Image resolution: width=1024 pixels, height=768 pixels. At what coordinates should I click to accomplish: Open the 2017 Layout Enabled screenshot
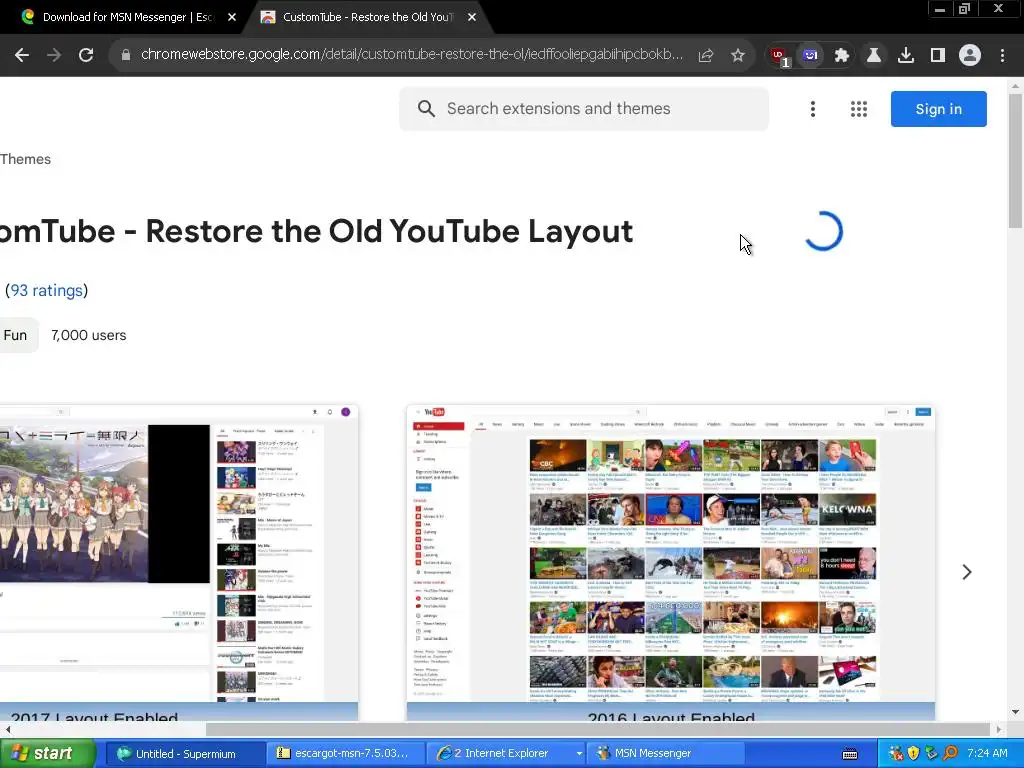click(179, 562)
